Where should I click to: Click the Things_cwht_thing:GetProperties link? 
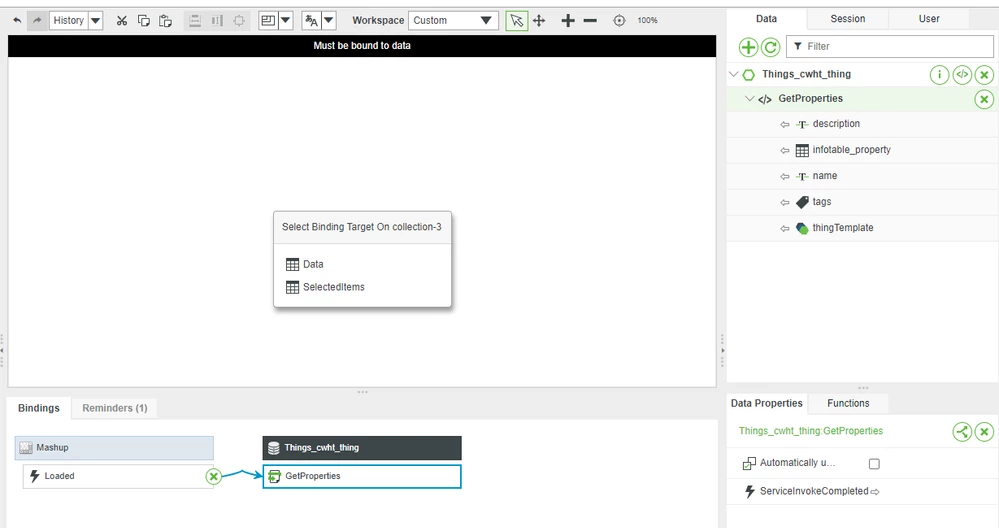click(811, 431)
